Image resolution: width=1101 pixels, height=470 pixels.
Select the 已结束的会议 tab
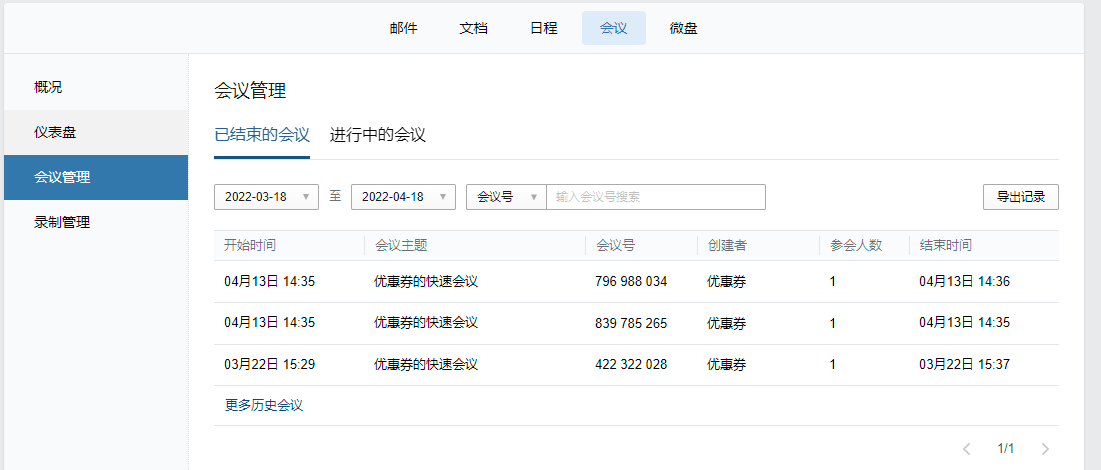pos(262,134)
